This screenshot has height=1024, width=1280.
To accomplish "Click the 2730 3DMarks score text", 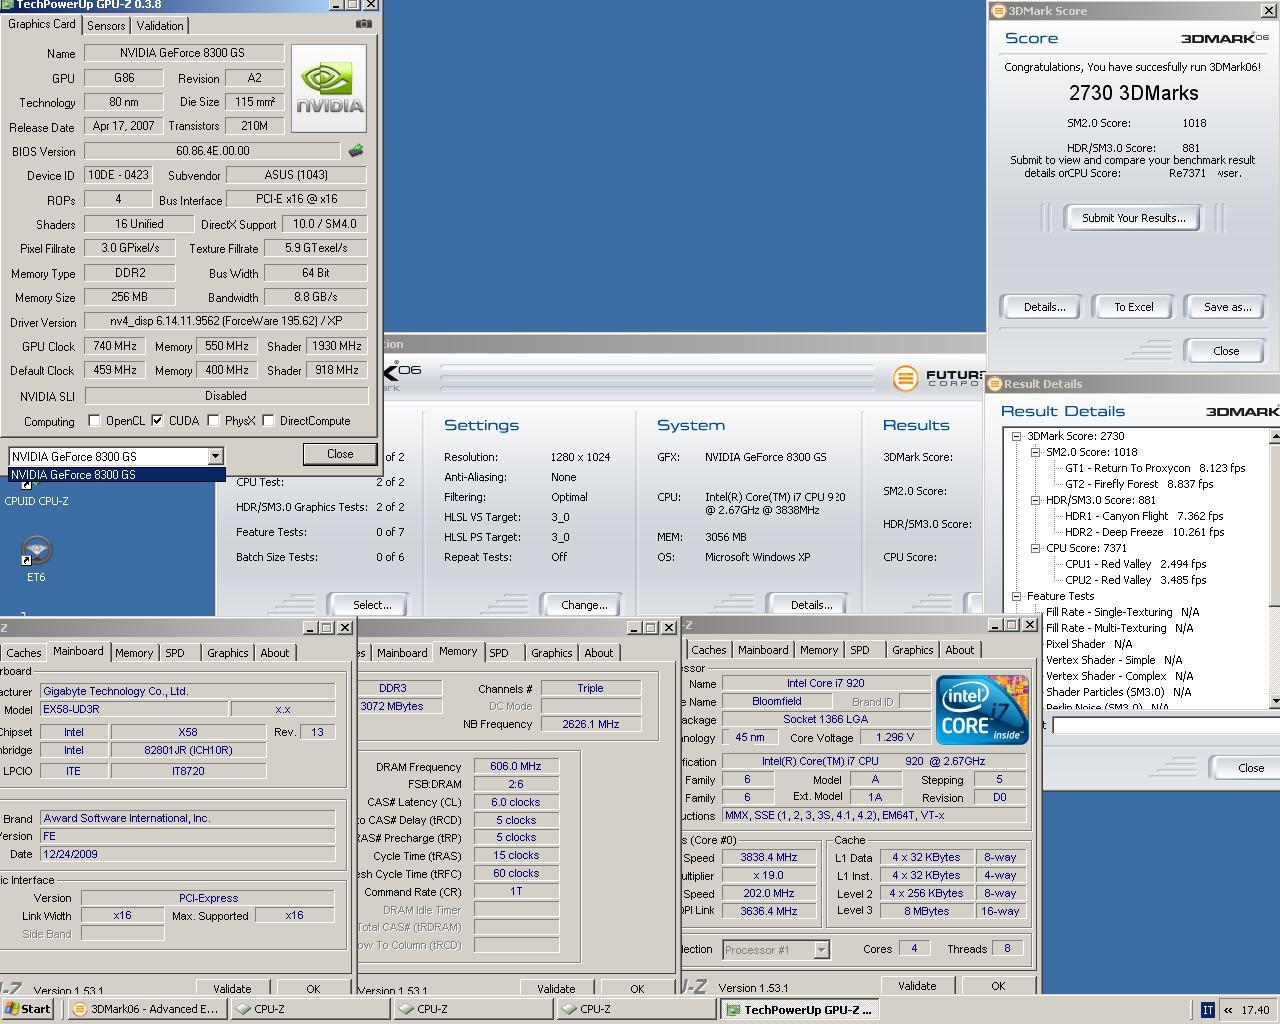I will 1133,93.
